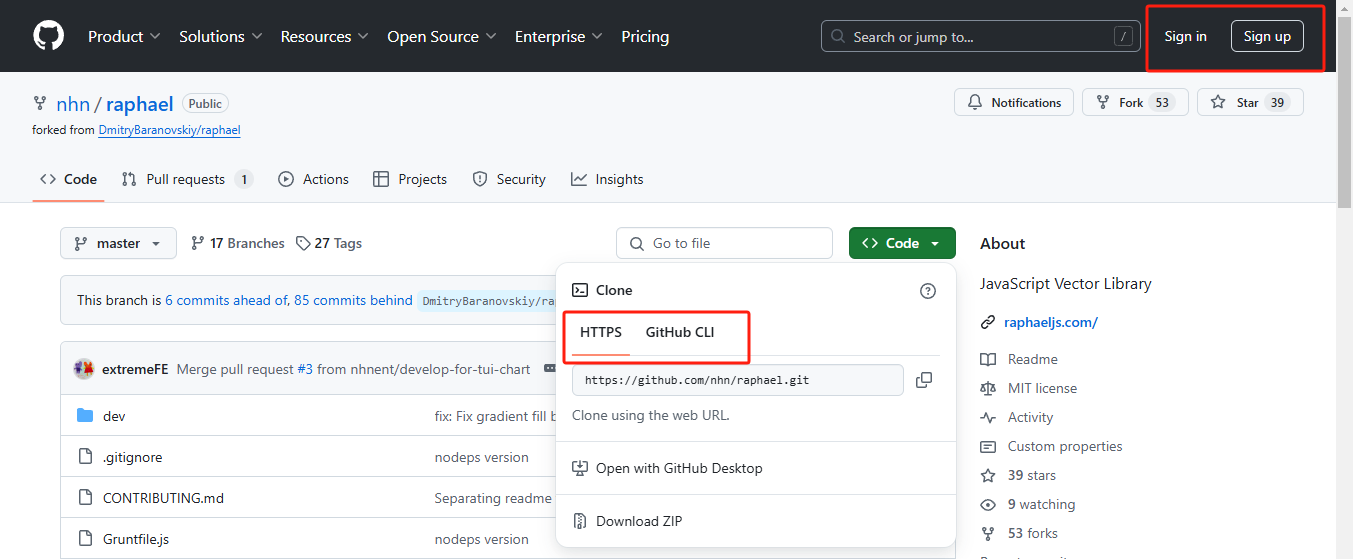
Task: Click the scale icon next to MIT license
Action: coord(988,388)
